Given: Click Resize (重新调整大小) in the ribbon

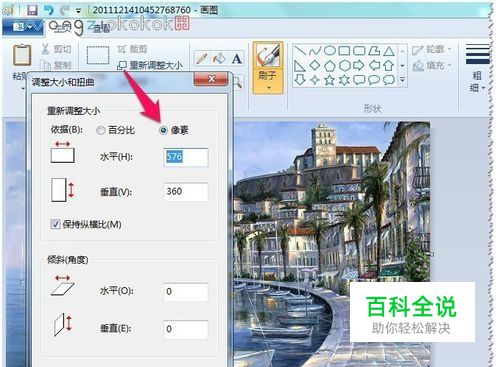Looking at the screenshot, I should (x=150, y=65).
